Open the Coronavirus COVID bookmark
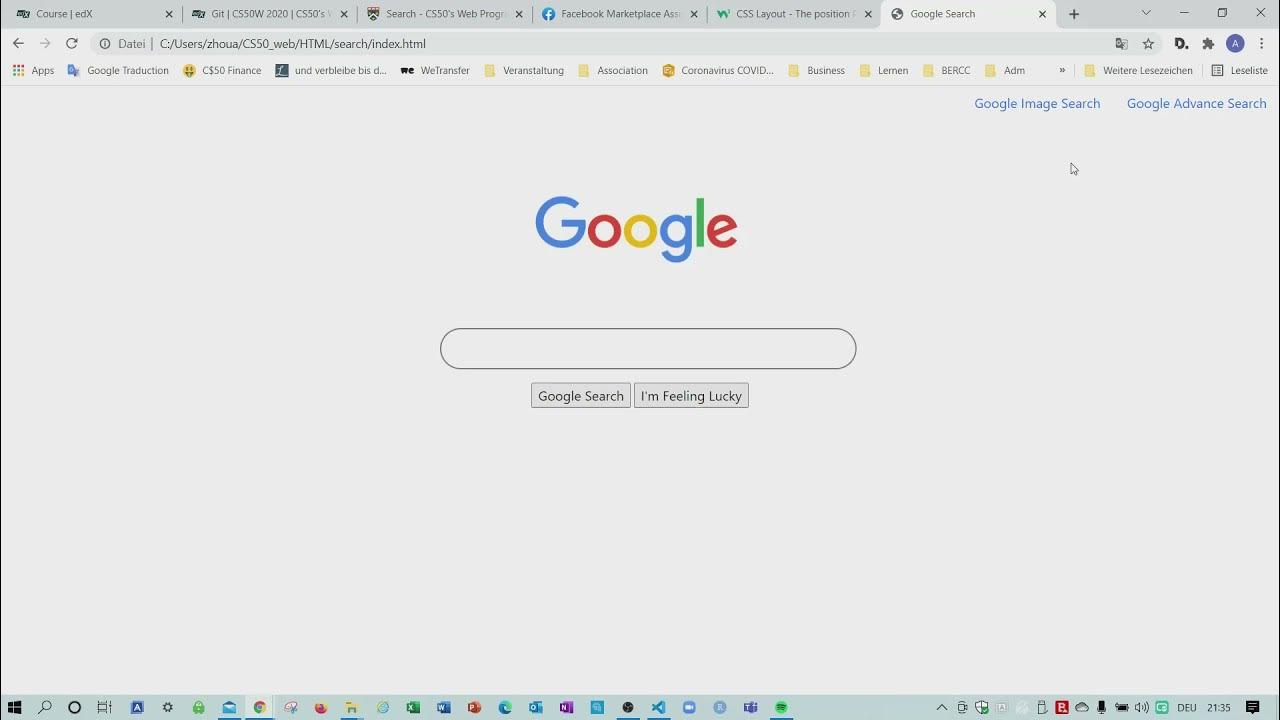This screenshot has height=720, width=1280. tap(718, 71)
